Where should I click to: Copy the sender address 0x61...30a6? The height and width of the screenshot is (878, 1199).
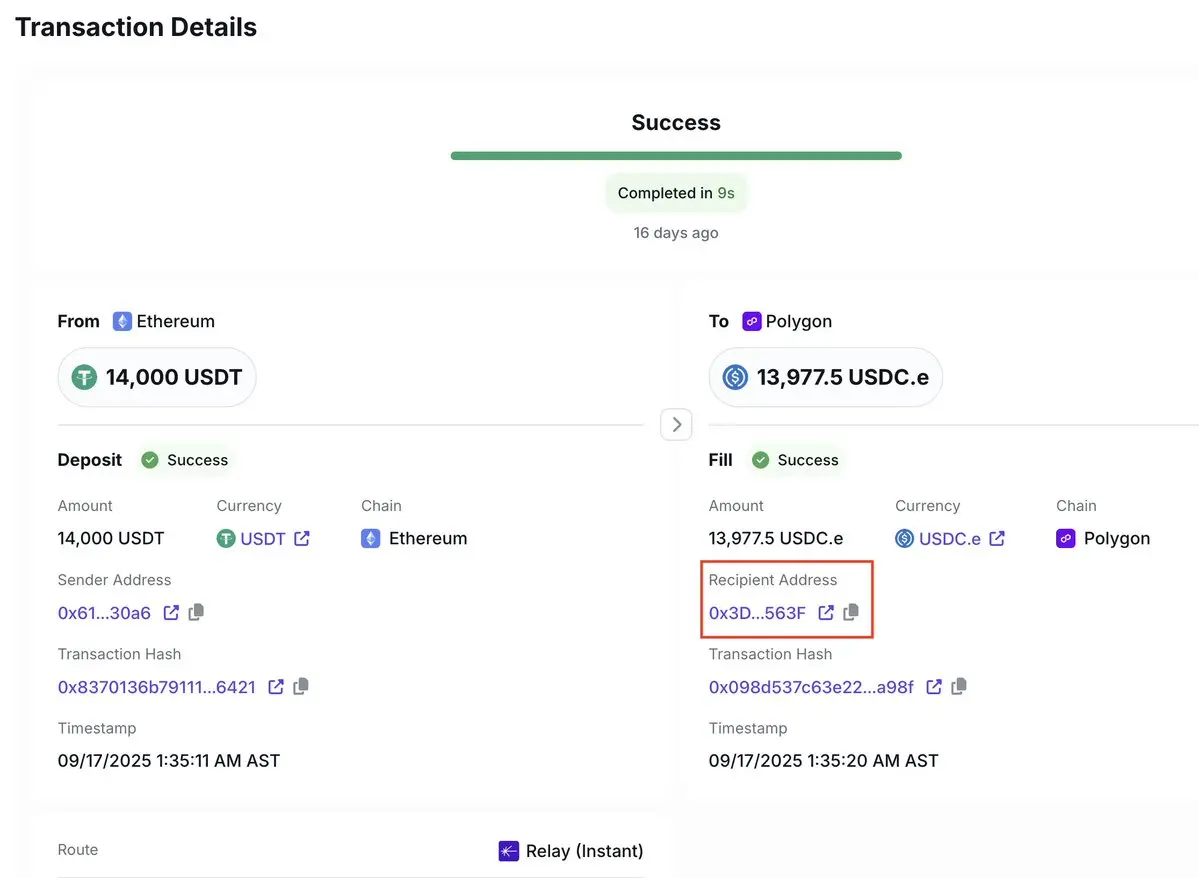pos(197,612)
